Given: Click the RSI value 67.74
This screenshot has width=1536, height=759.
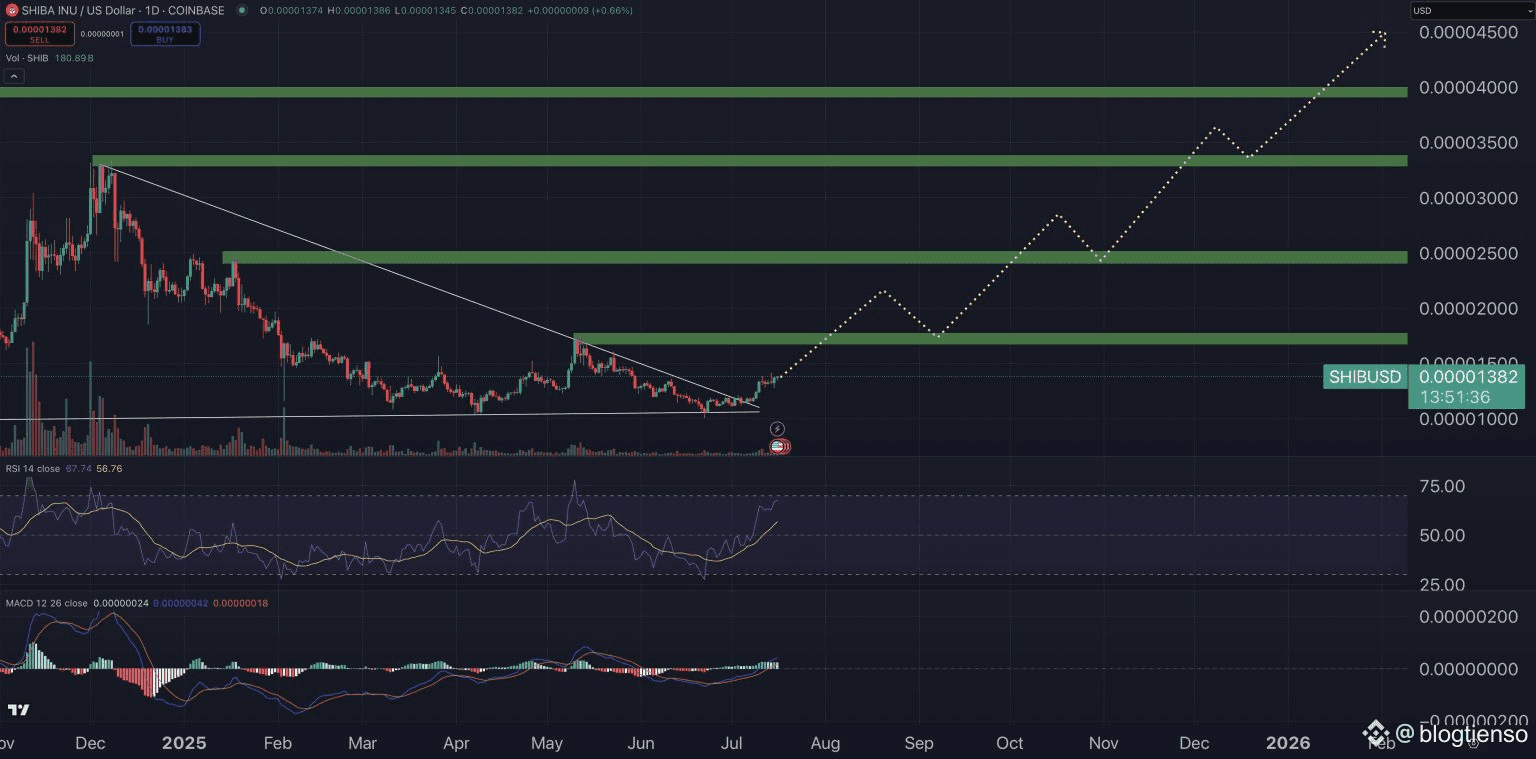Looking at the screenshot, I should pos(78,468).
